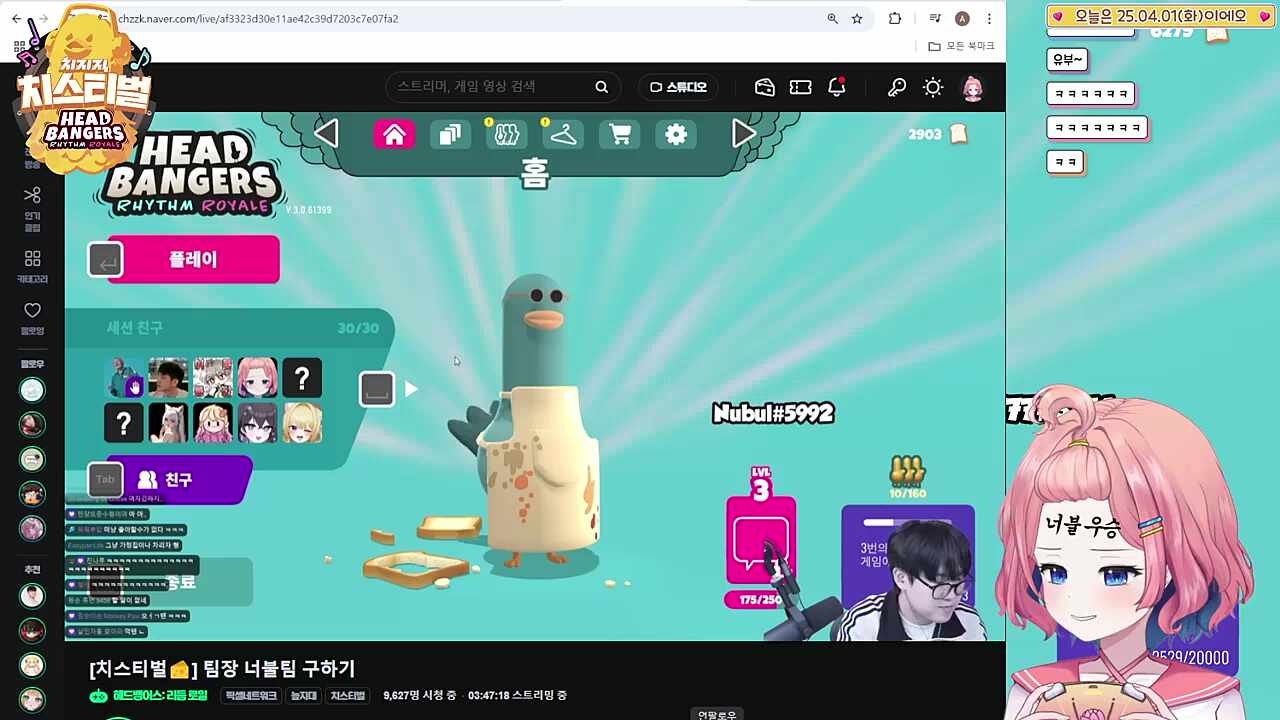Viewport: 1280px width, 720px height.
Task: Click the question-mark slot in top friend row
Action: pyautogui.click(x=302, y=378)
